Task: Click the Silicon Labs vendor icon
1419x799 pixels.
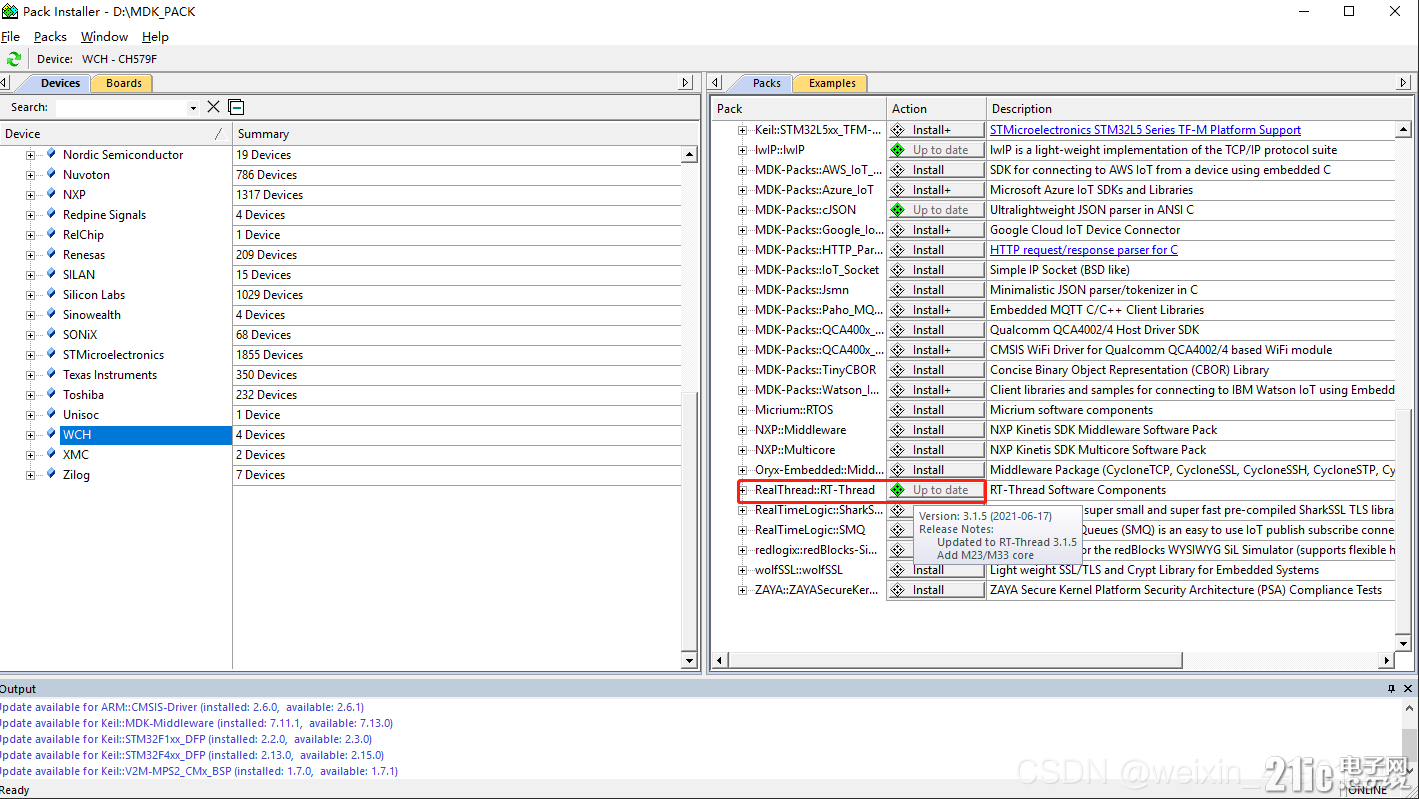Action: pos(51,294)
